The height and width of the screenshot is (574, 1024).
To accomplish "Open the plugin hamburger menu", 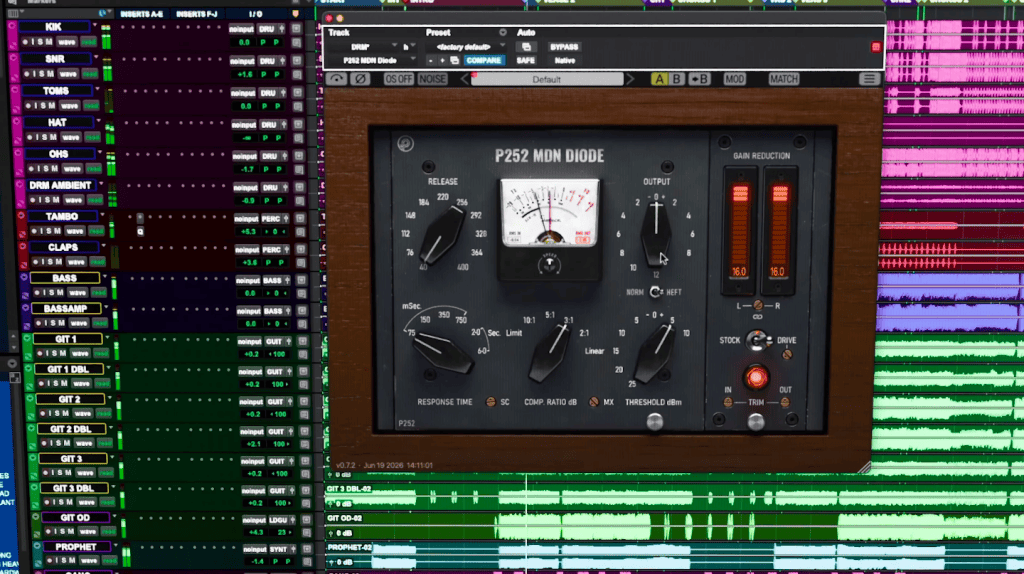I will pyautogui.click(x=869, y=79).
